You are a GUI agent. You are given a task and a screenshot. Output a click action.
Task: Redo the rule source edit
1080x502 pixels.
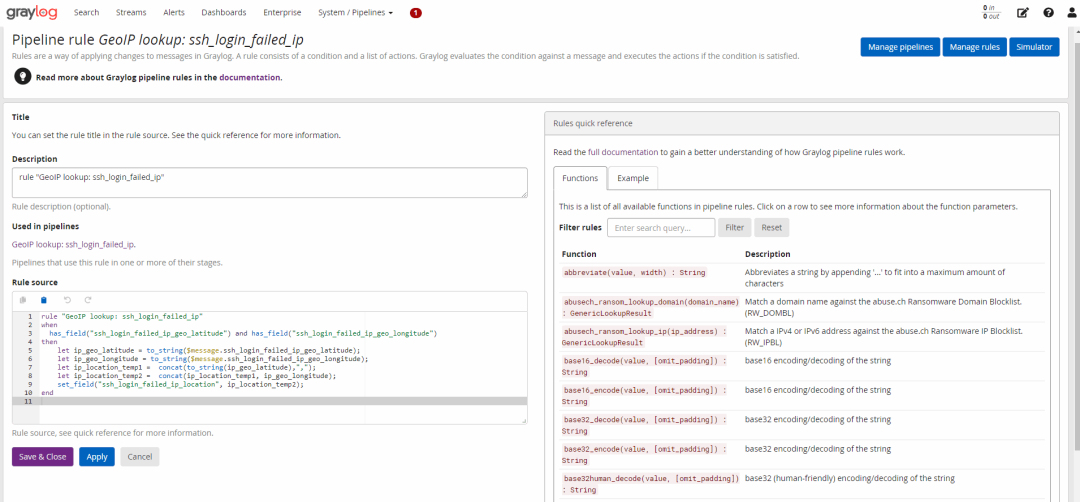click(x=88, y=300)
